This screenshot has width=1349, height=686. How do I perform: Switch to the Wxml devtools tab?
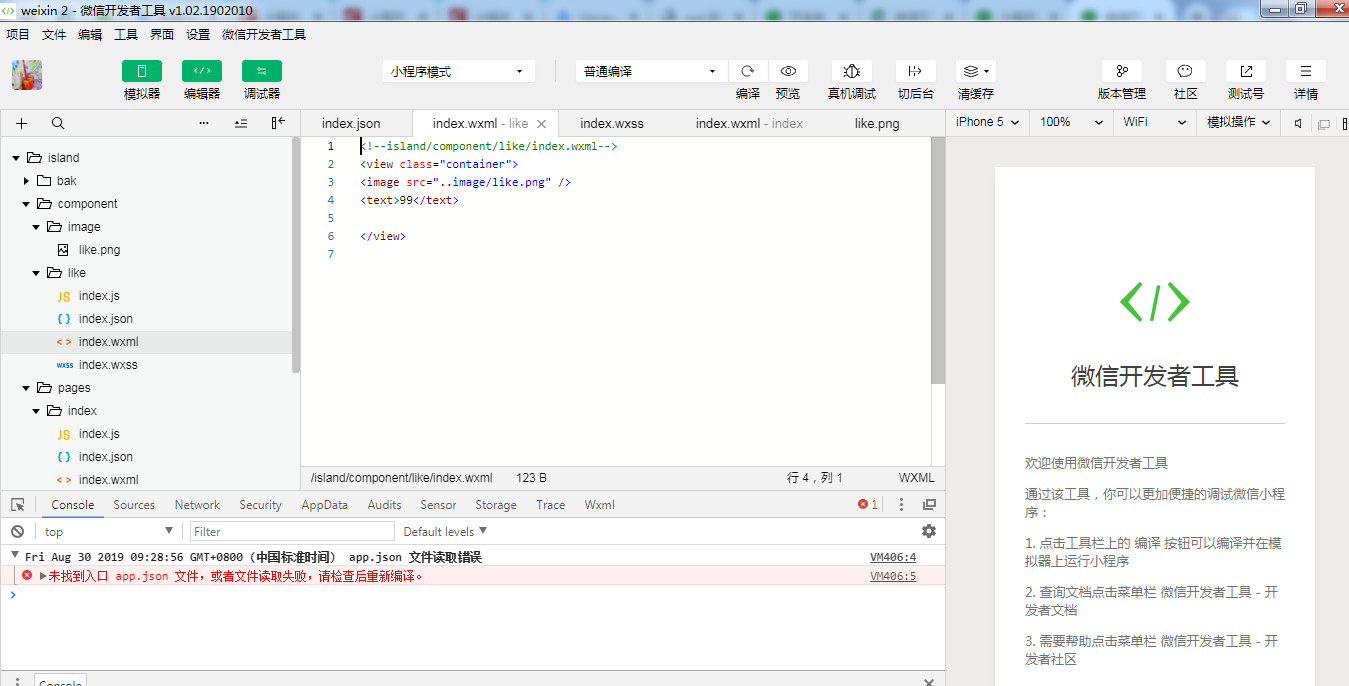(x=600, y=505)
